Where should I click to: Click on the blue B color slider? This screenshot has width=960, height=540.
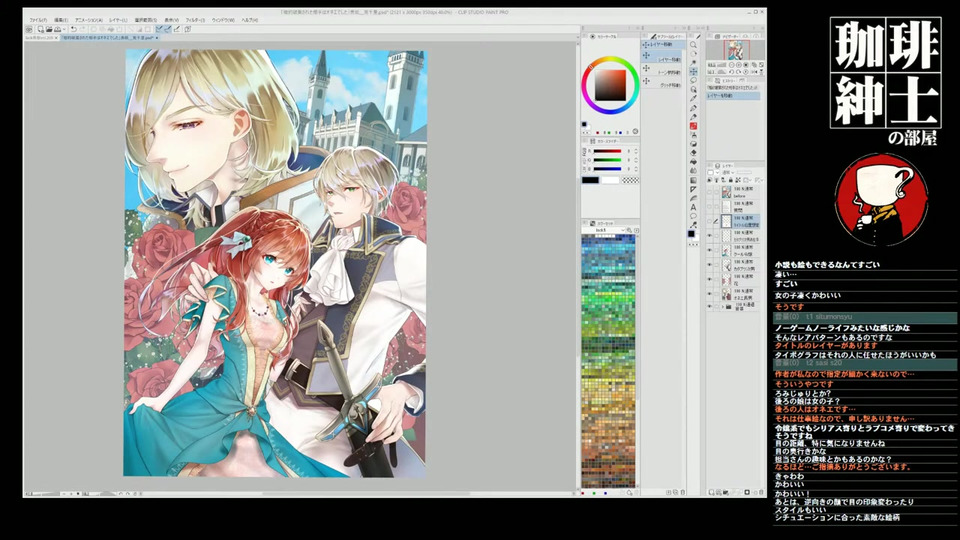coord(607,169)
